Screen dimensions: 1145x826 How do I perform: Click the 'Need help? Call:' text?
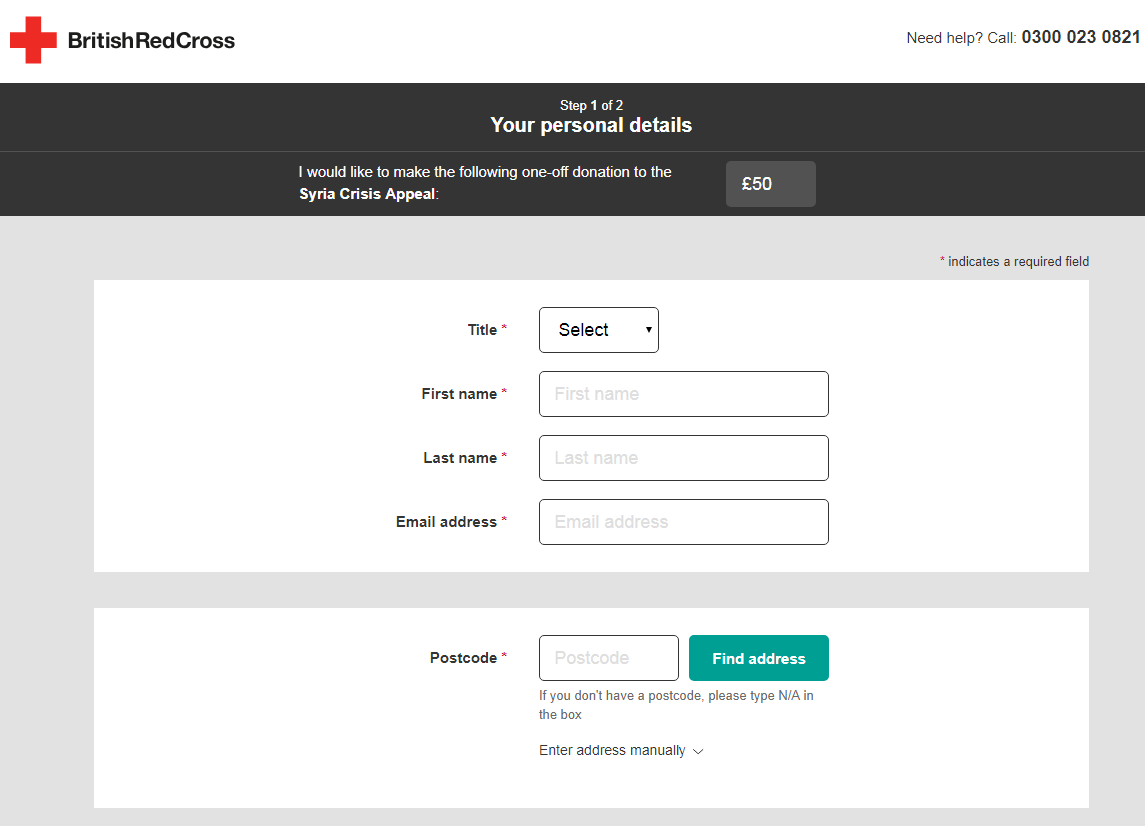point(961,38)
